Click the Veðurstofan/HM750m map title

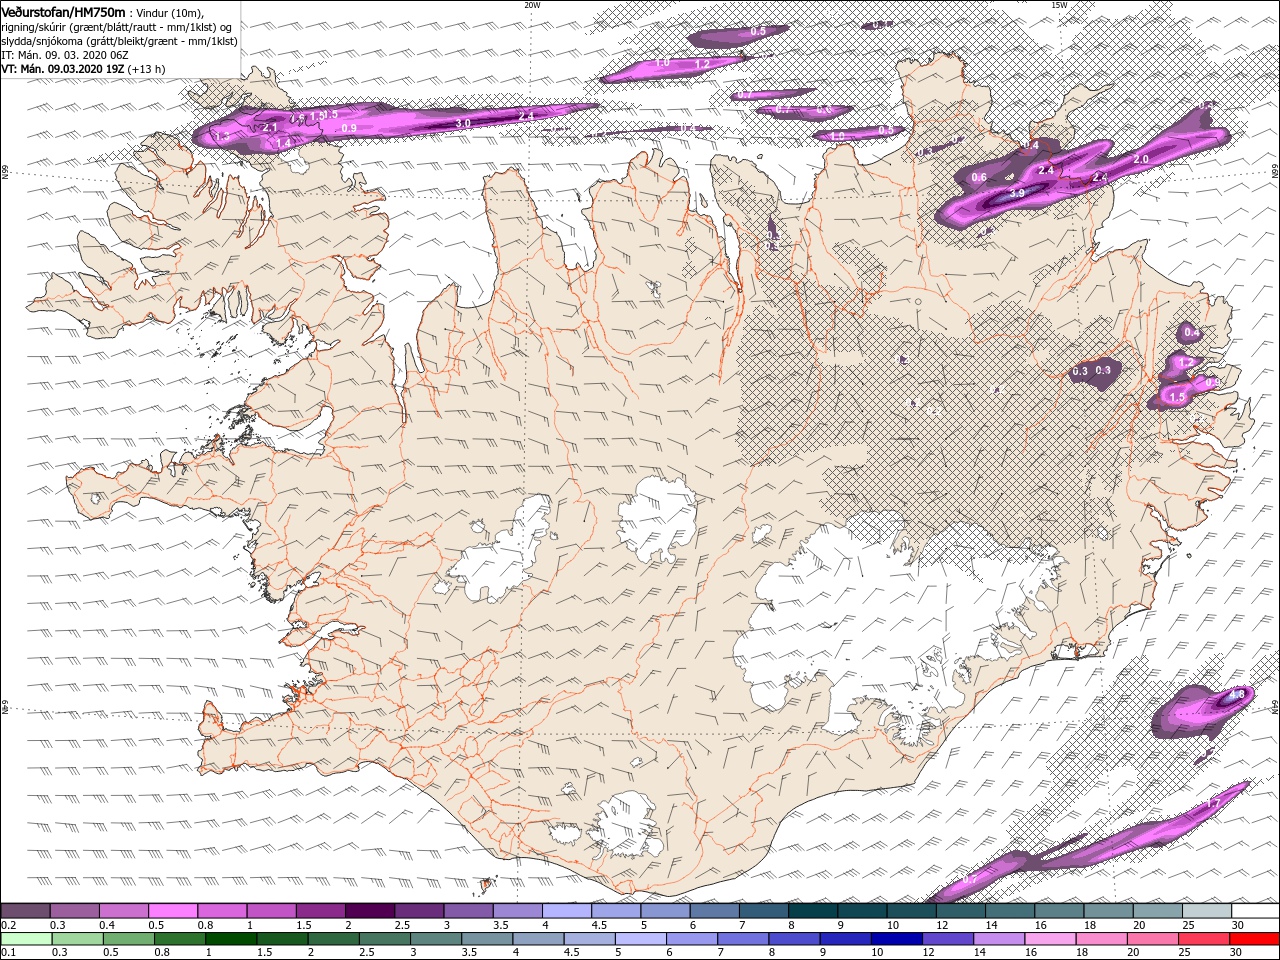pos(63,11)
